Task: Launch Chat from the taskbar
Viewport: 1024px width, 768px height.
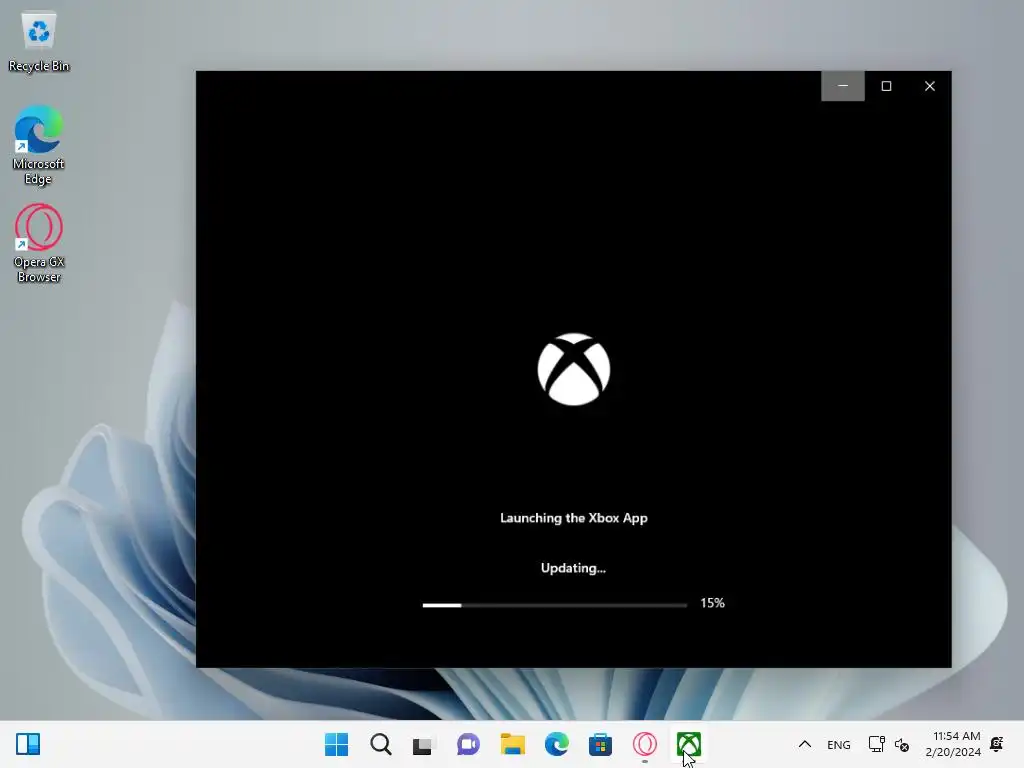Action: 468,744
